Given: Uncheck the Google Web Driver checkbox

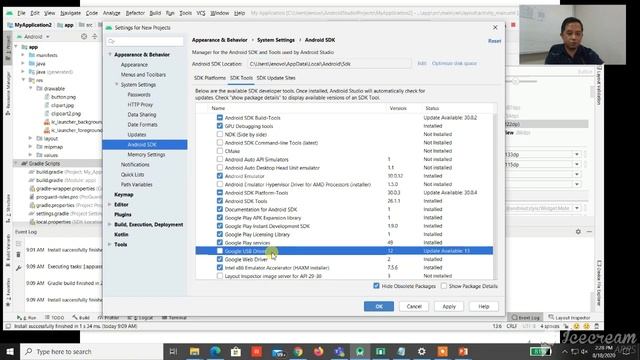Looking at the screenshot, I should tap(220, 259).
